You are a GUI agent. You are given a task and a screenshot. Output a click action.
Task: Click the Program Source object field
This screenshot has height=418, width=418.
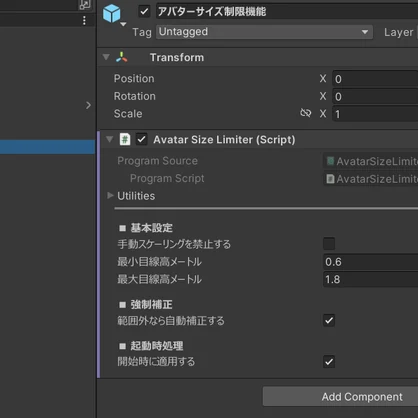371,161
